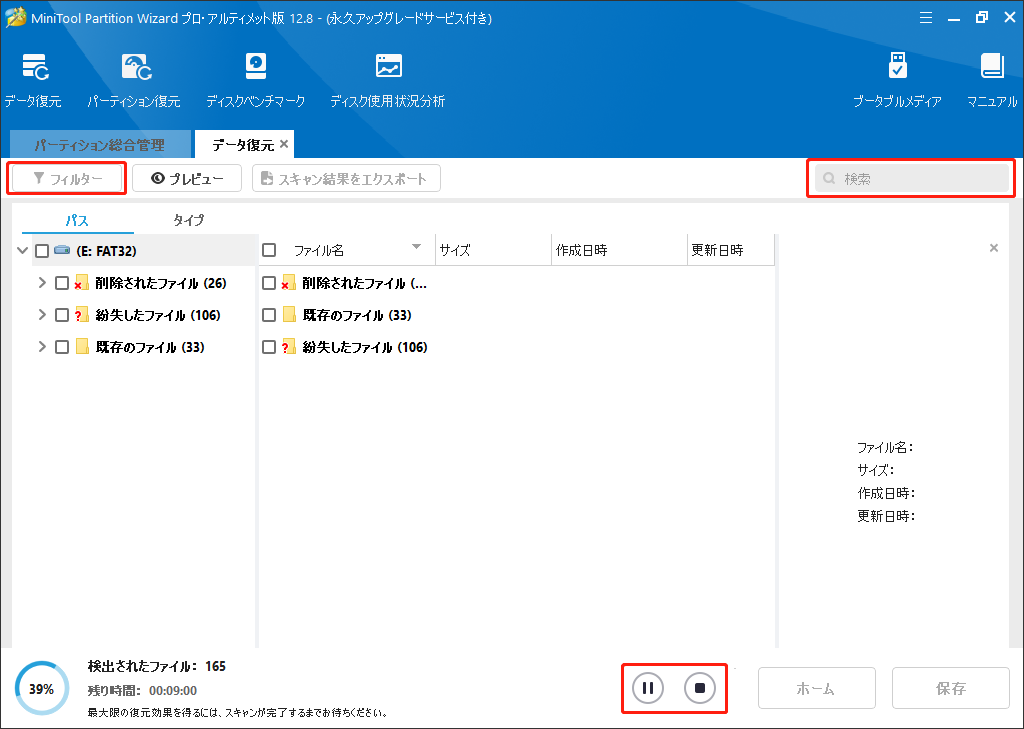Close the データ復元 tab
Screen dimensions: 1024x729
pyautogui.click(x=284, y=144)
